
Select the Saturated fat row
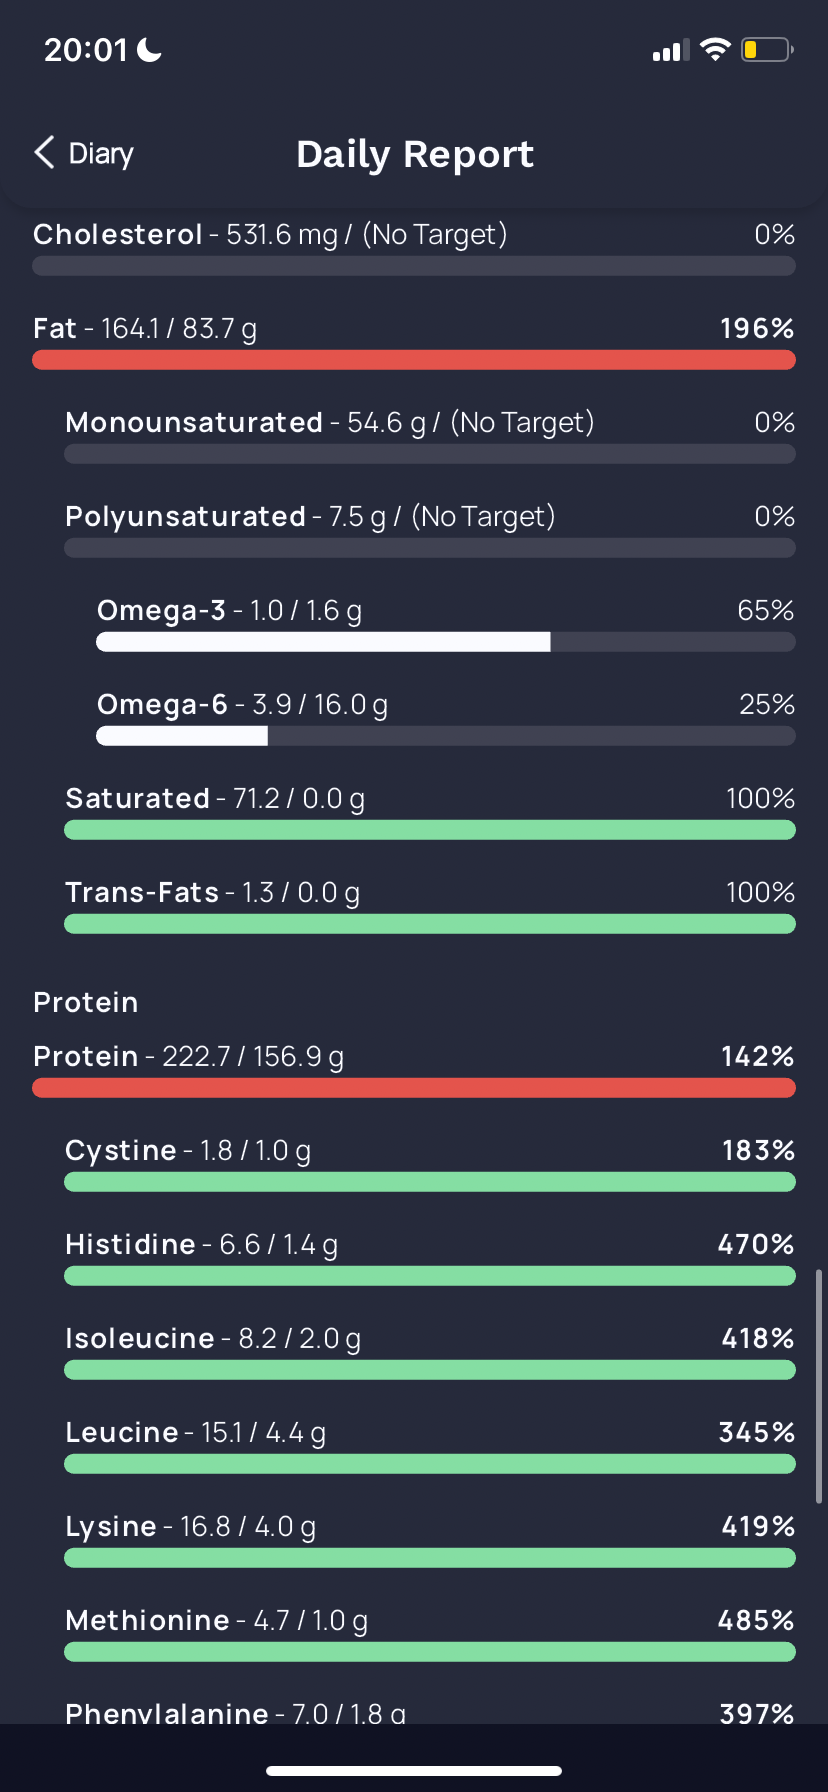click(x=430, y=811)
